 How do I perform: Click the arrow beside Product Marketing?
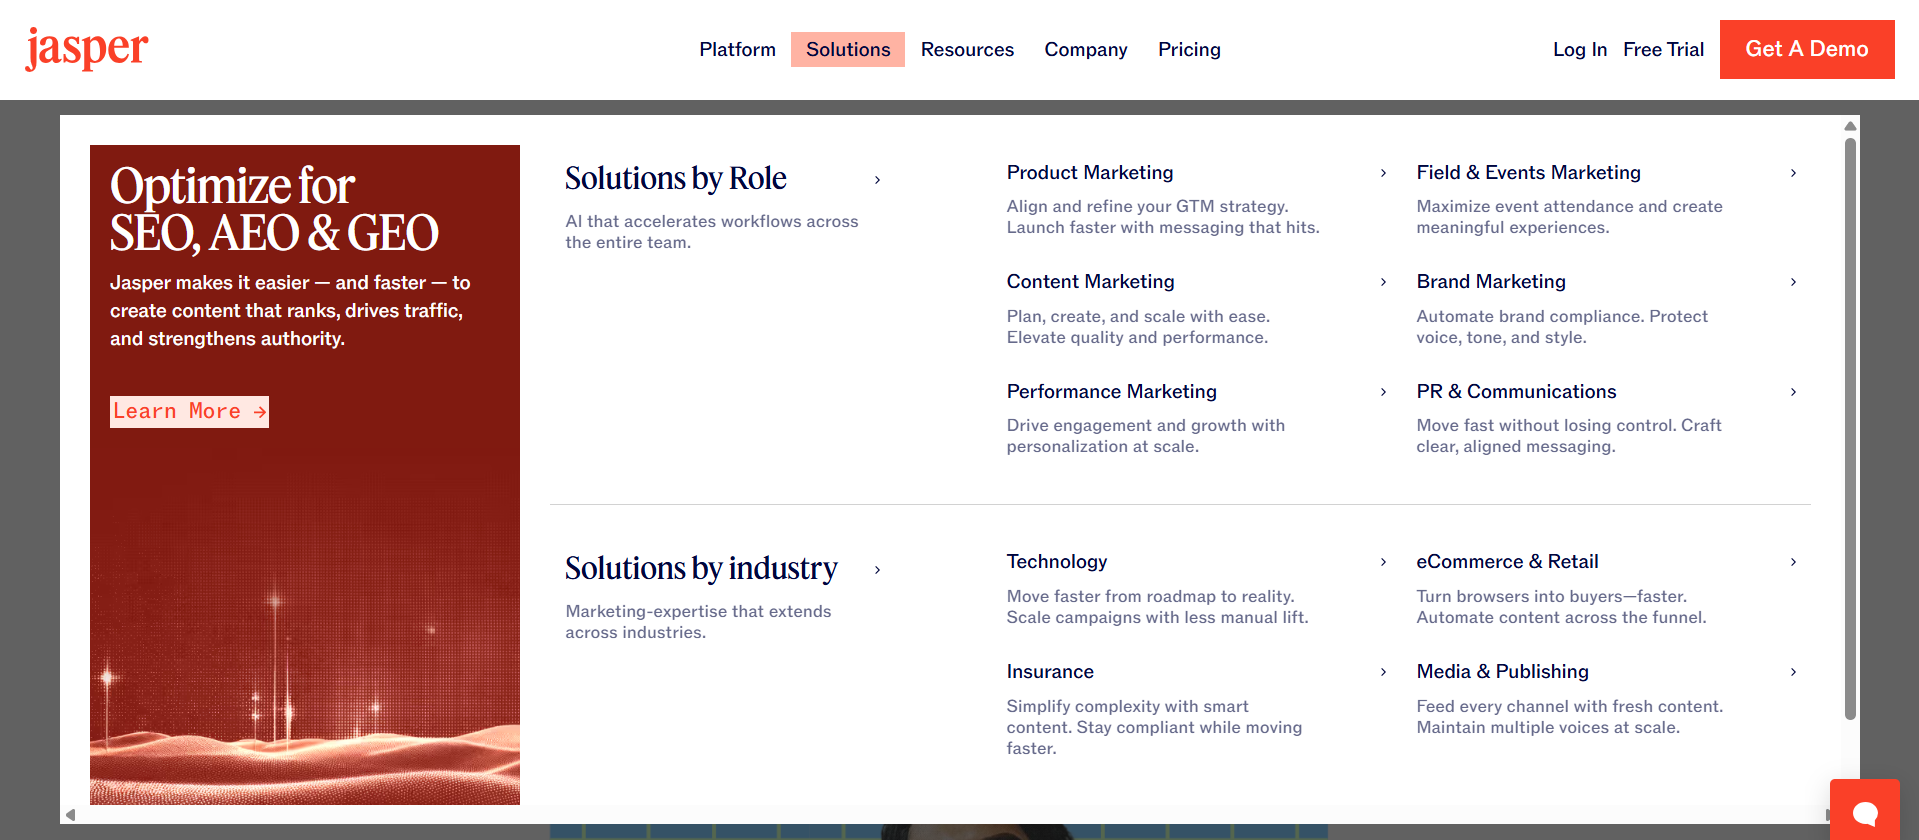coord(1383,173)
